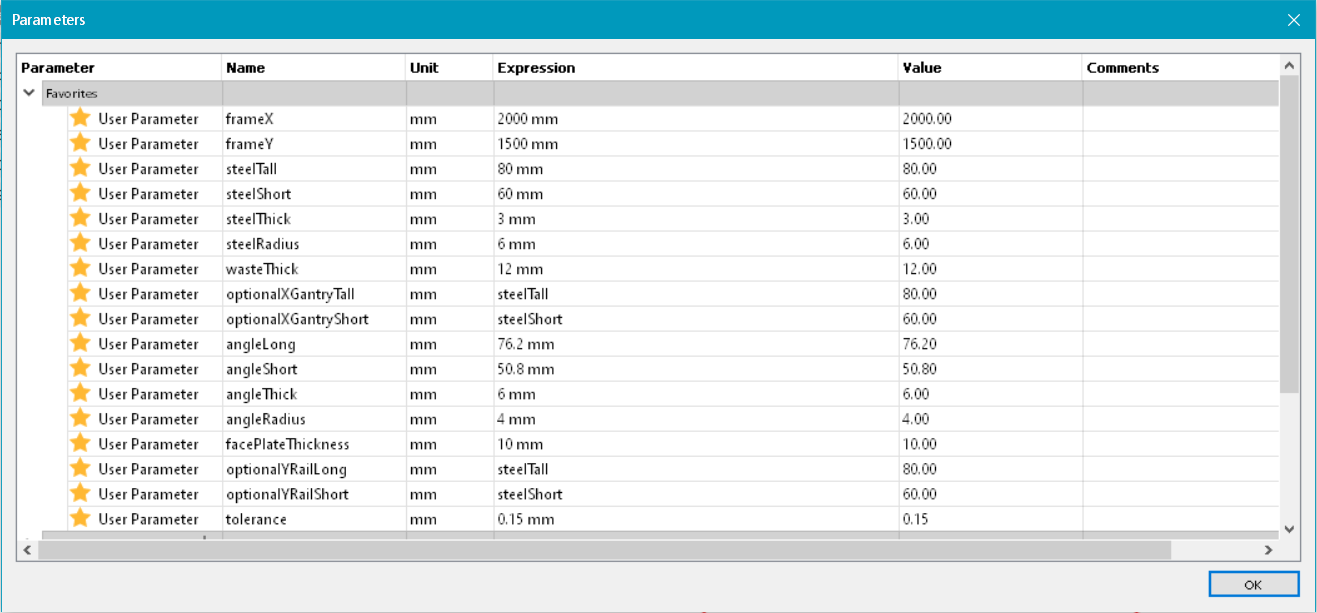Edit the 4 mm expression for angleRadius
Viewport: 1317px width, 613px height.
pyautogui.click(x=696, y=418)
